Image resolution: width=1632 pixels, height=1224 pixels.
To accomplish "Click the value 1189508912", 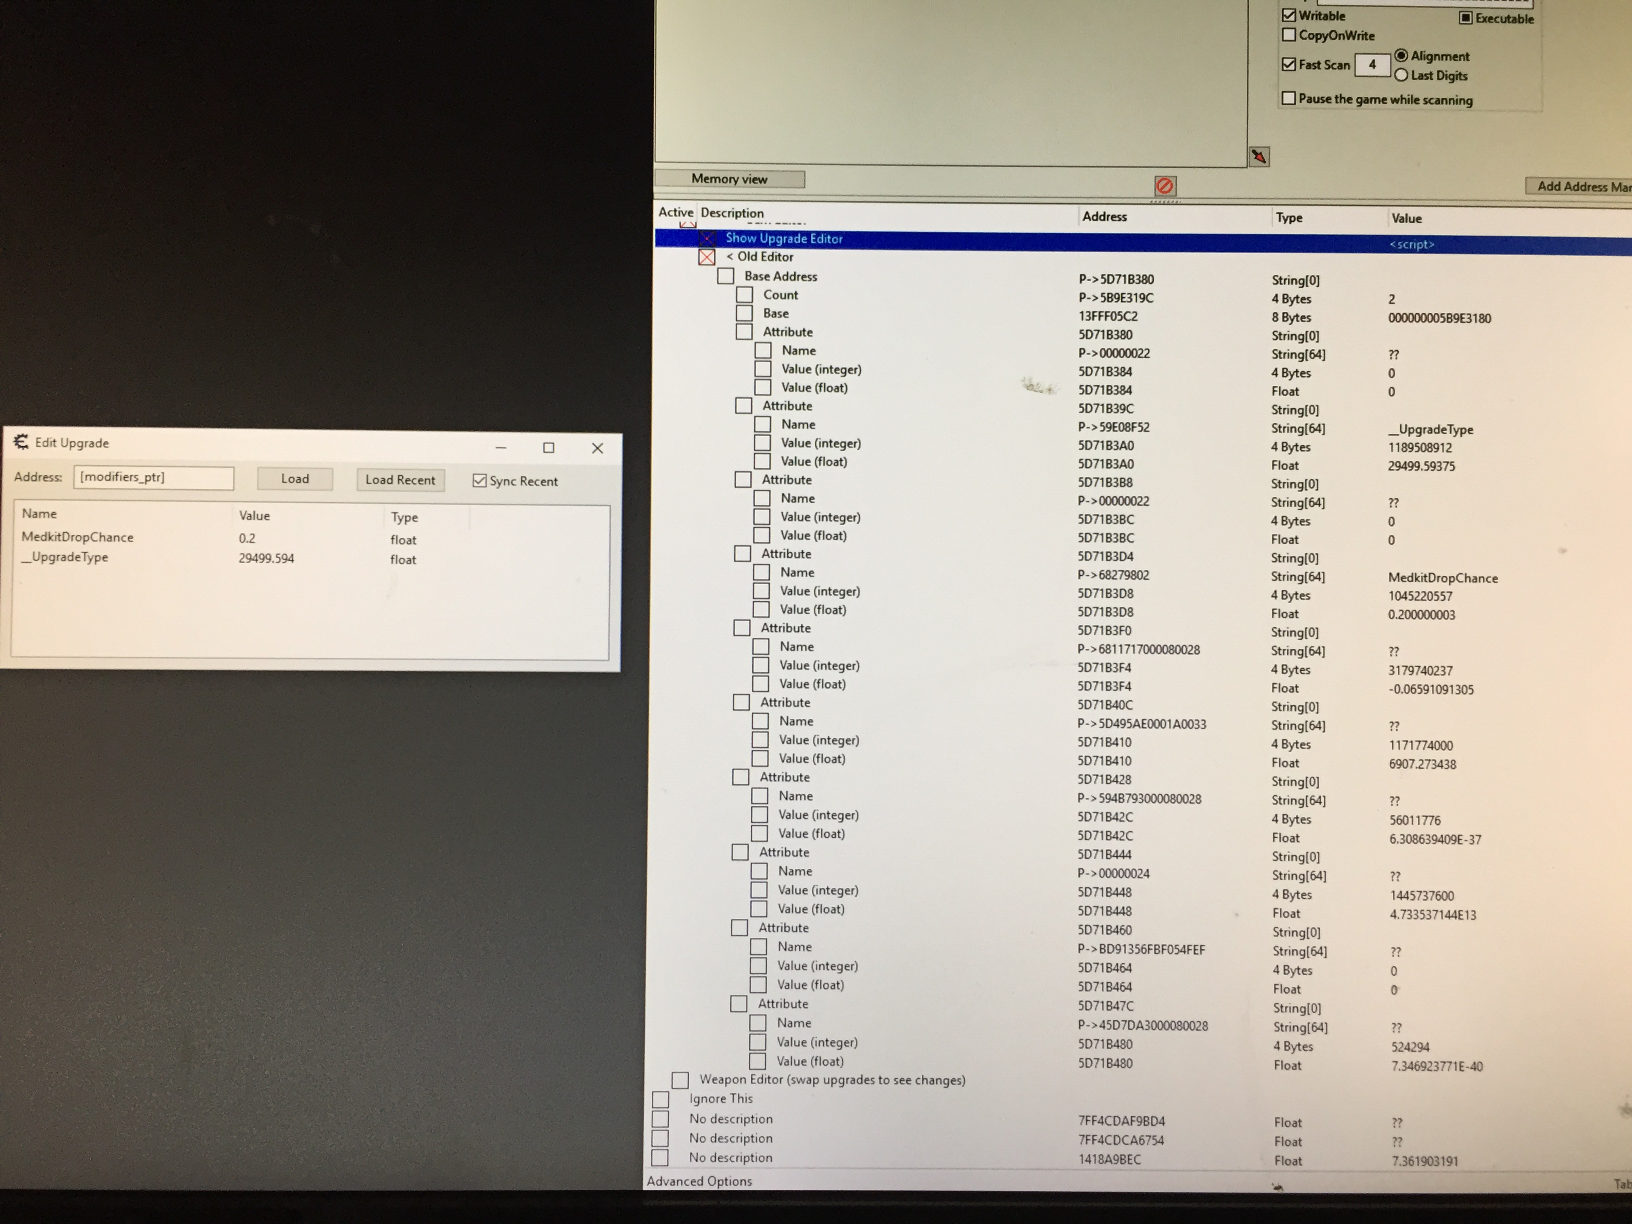I will click(1420, 448).
